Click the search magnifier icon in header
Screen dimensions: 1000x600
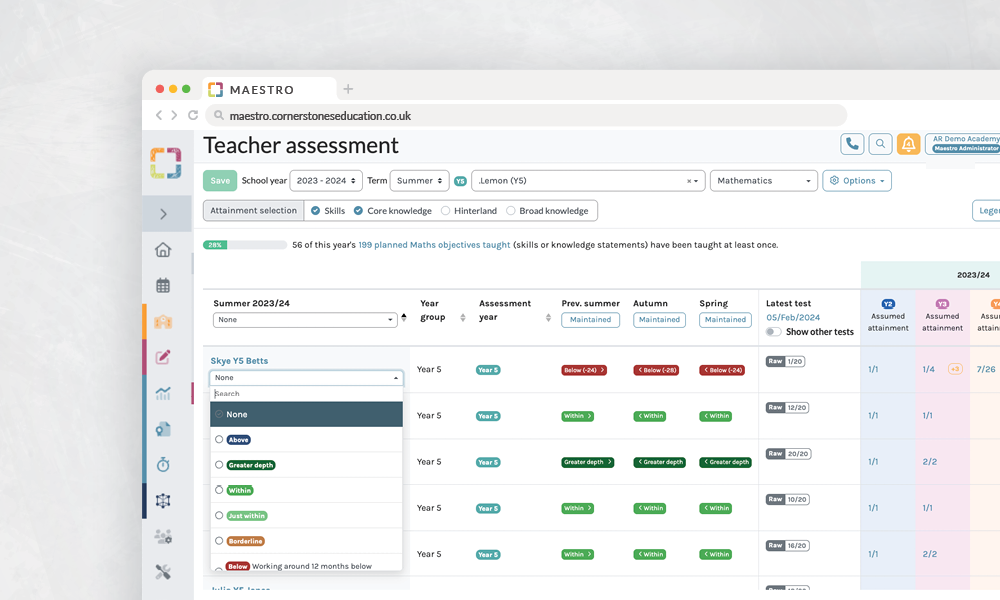click(x=880, y=144)
